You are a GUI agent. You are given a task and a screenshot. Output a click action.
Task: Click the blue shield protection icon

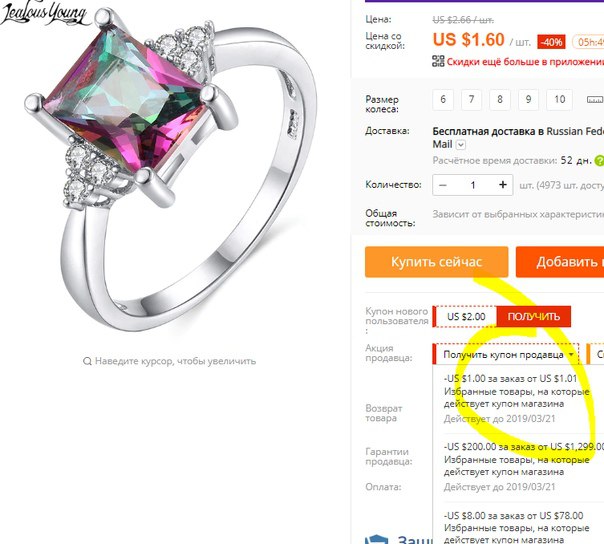coord(376,539)
